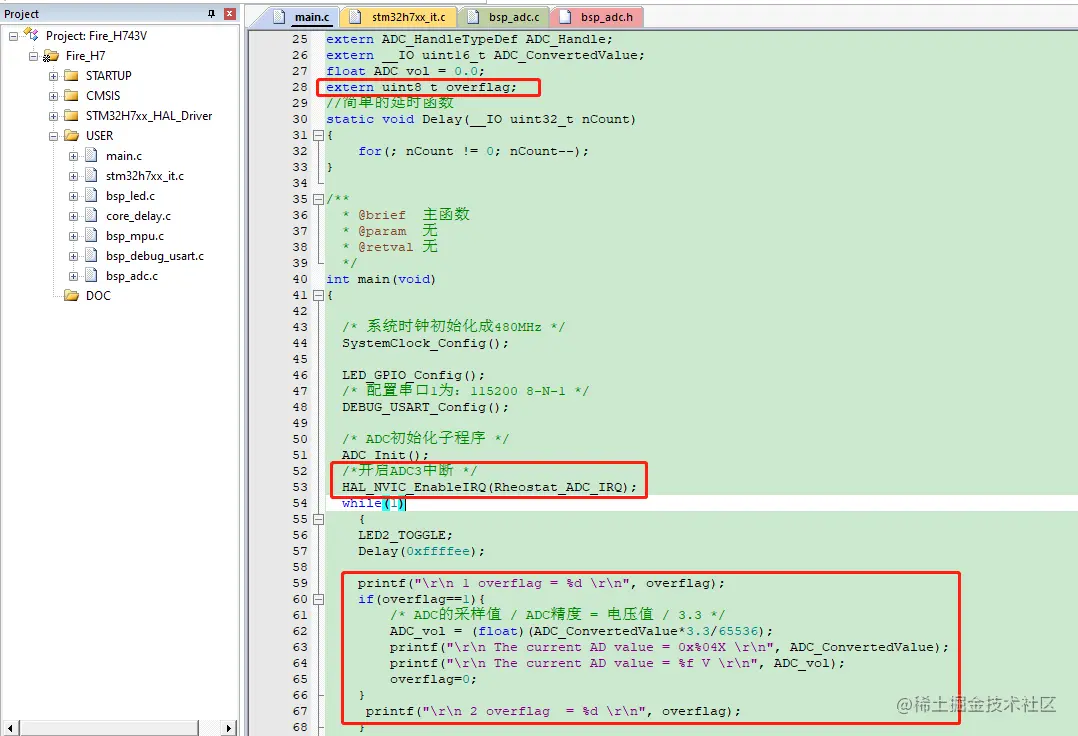1078x736 pixels.
Task: Expand core_delay.c dependencies in tree
Action: coord(73,216)
